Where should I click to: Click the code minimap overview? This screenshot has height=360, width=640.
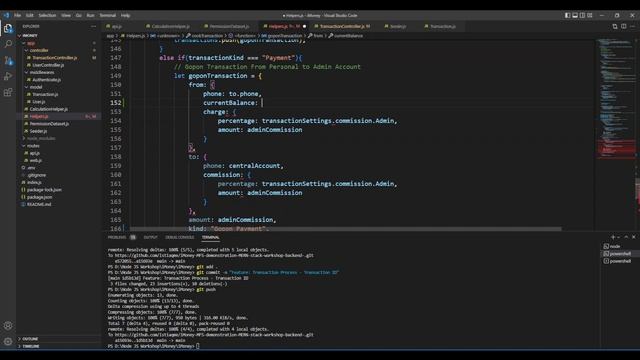click(616, 98)
